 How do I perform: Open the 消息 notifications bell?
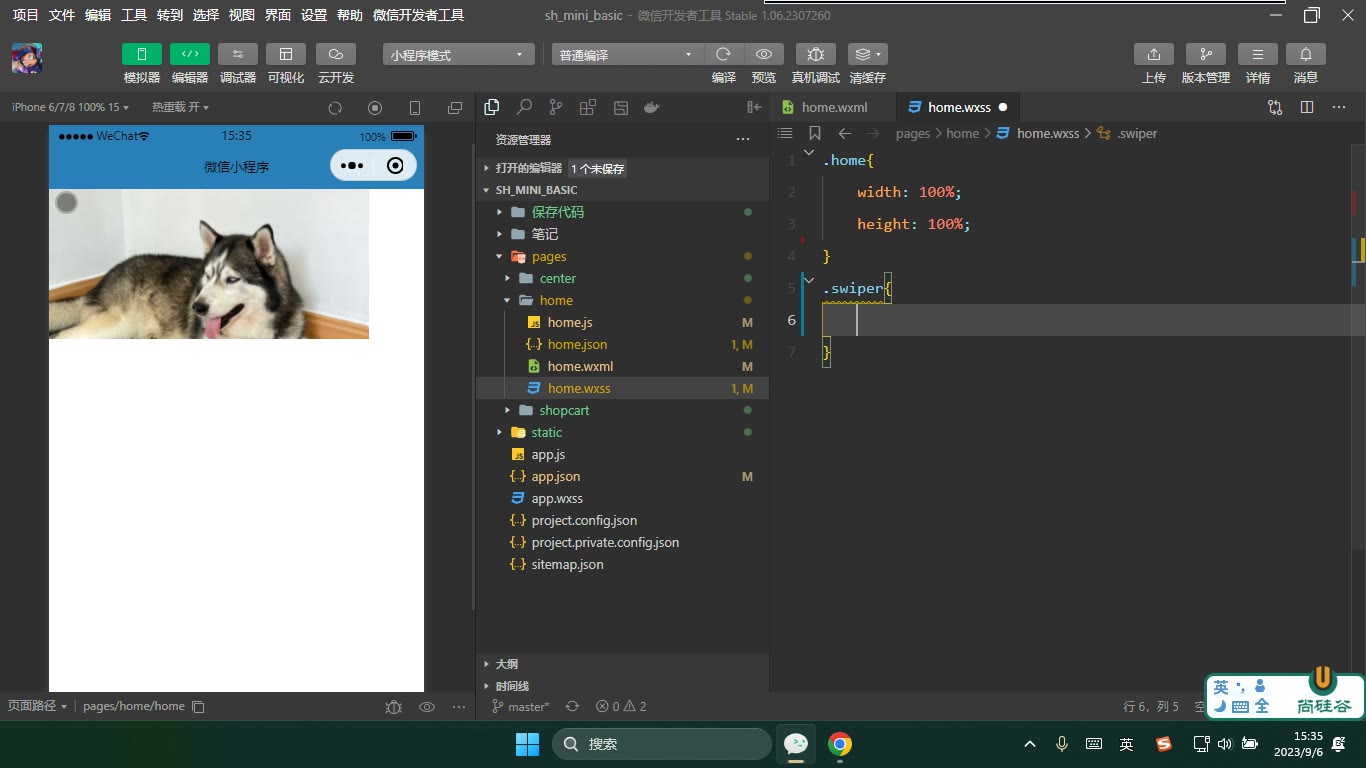coord(1306,54)
